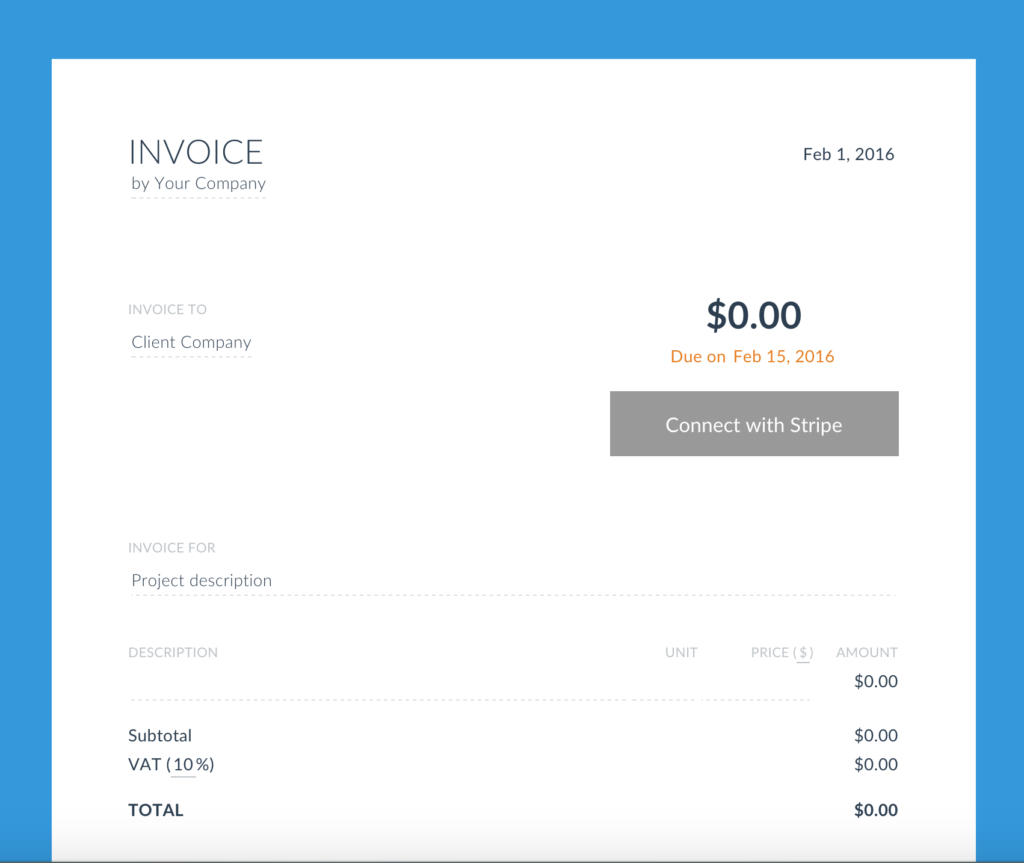Click the AMOUNT column header

point(866,653)
